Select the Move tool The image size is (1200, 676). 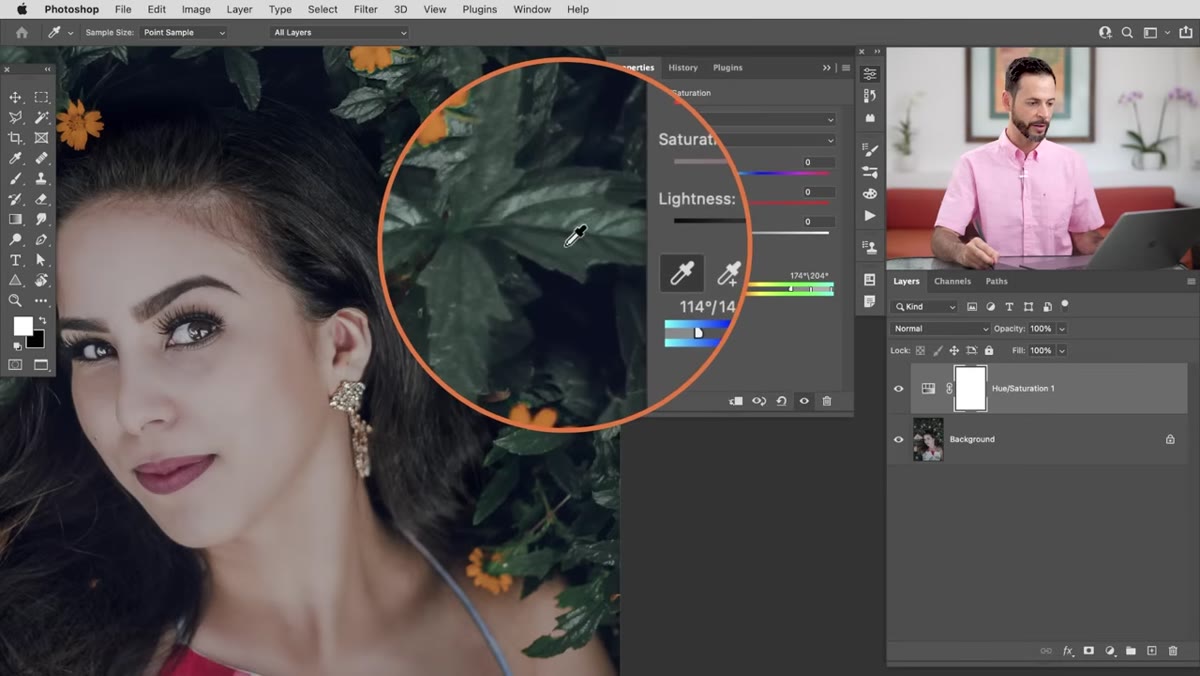(15, 97)
